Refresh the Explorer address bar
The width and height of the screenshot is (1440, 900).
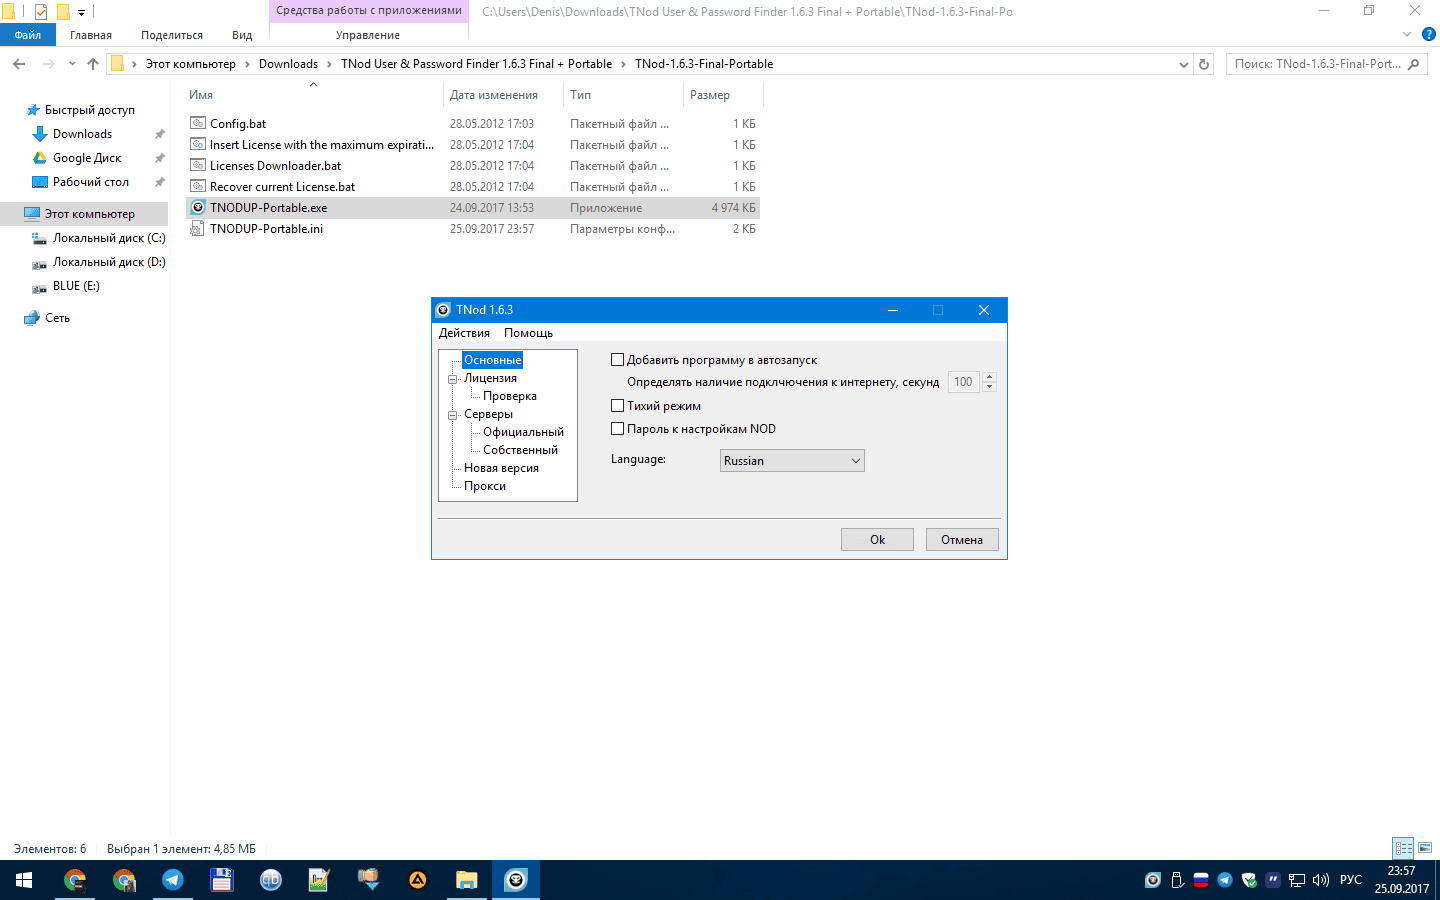1204,64
